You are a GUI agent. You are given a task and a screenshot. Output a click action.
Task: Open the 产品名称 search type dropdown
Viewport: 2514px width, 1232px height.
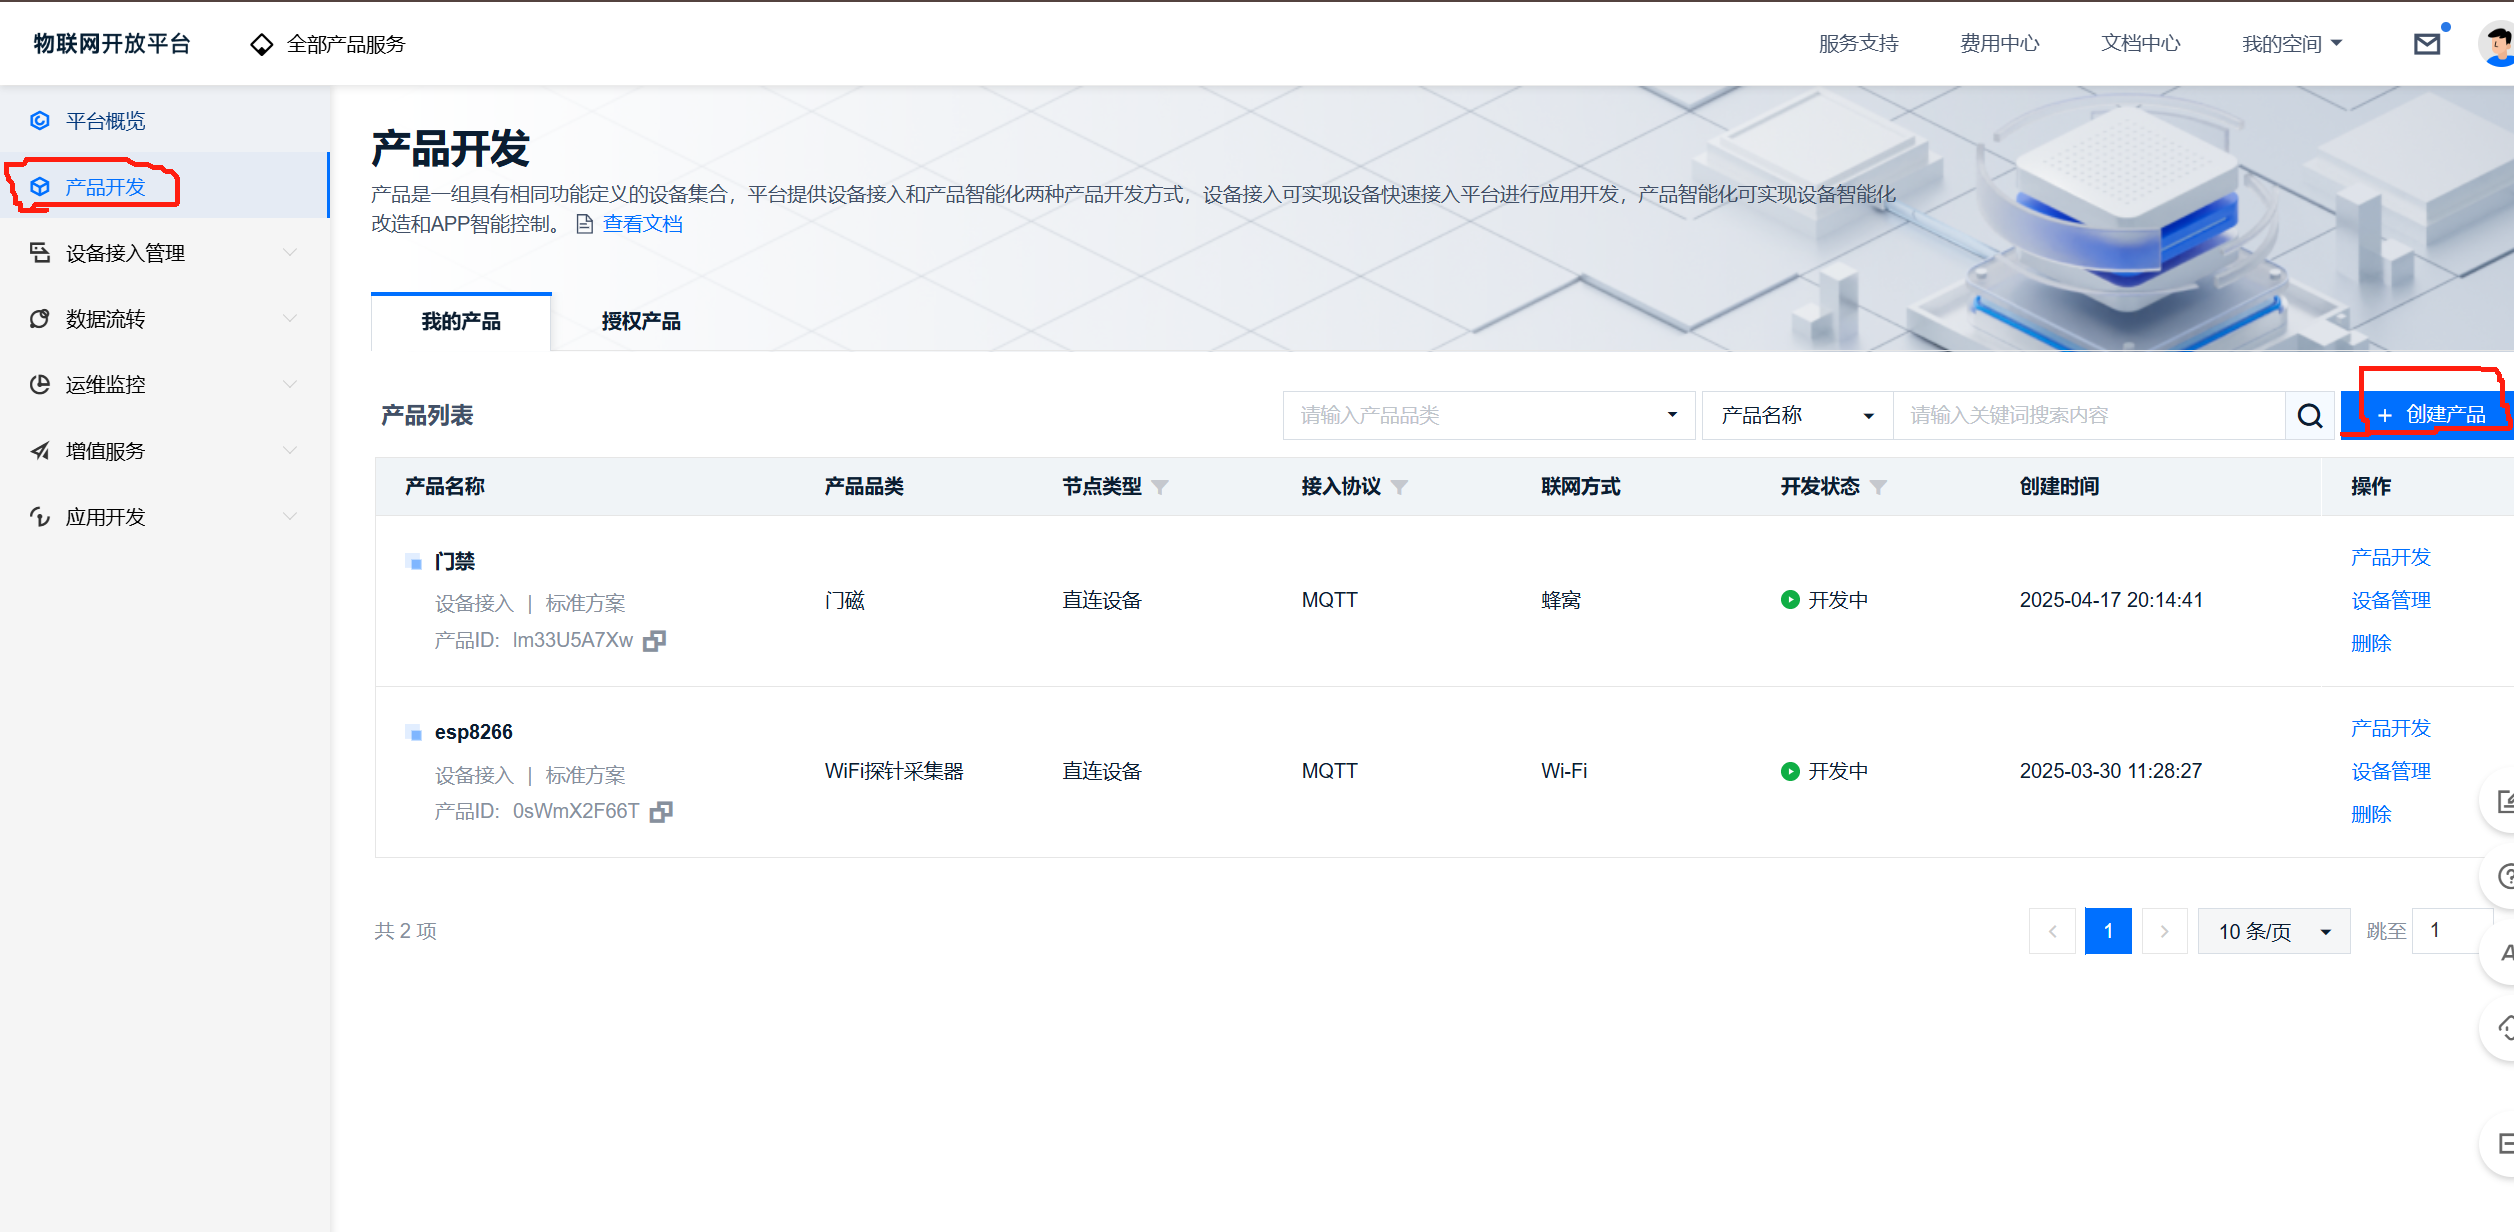[1796, 415]
